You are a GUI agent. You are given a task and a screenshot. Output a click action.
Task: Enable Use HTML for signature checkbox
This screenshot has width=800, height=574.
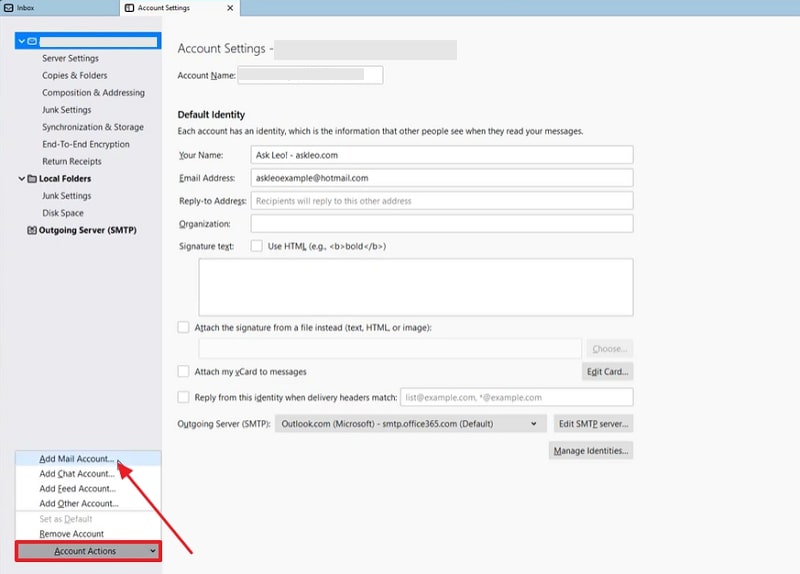point(257,246)
